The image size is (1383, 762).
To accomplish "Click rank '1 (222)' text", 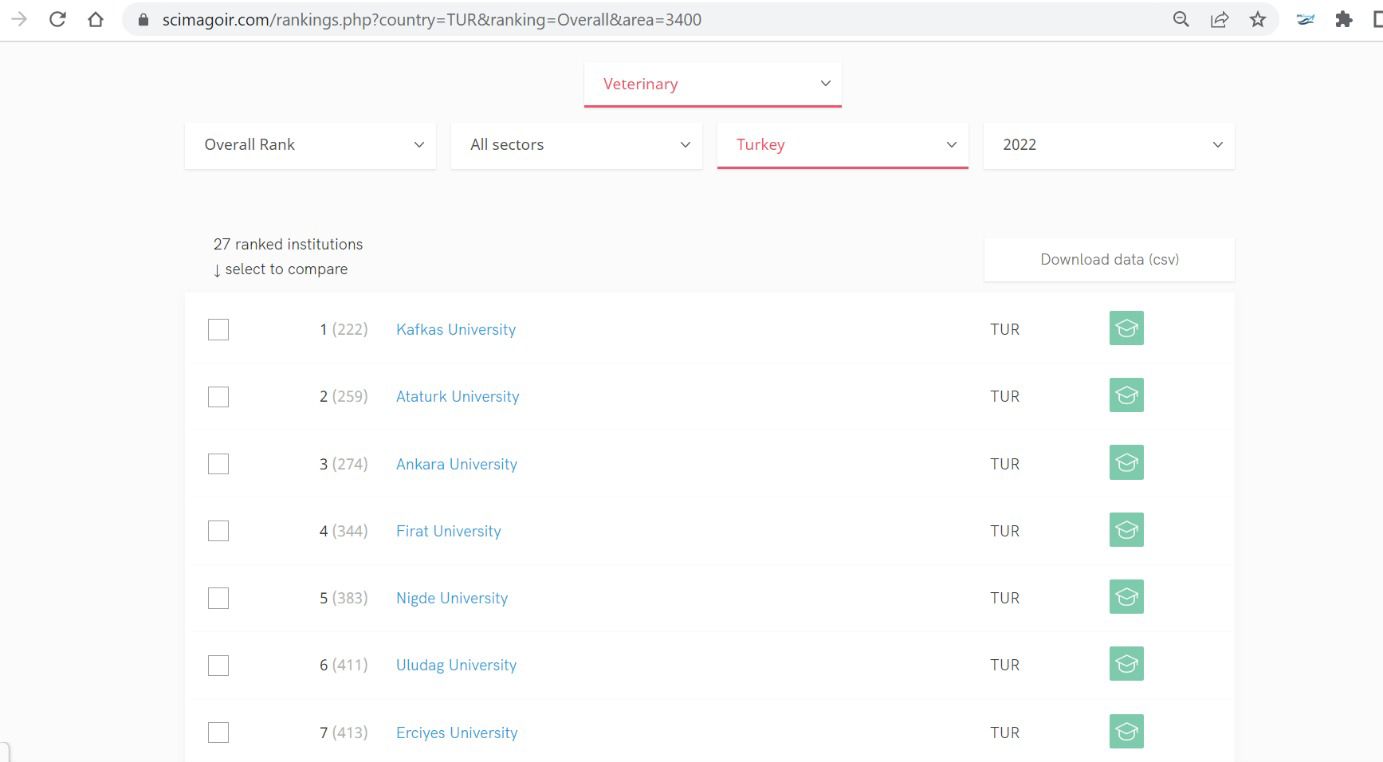I will click(x=344, y=329).
